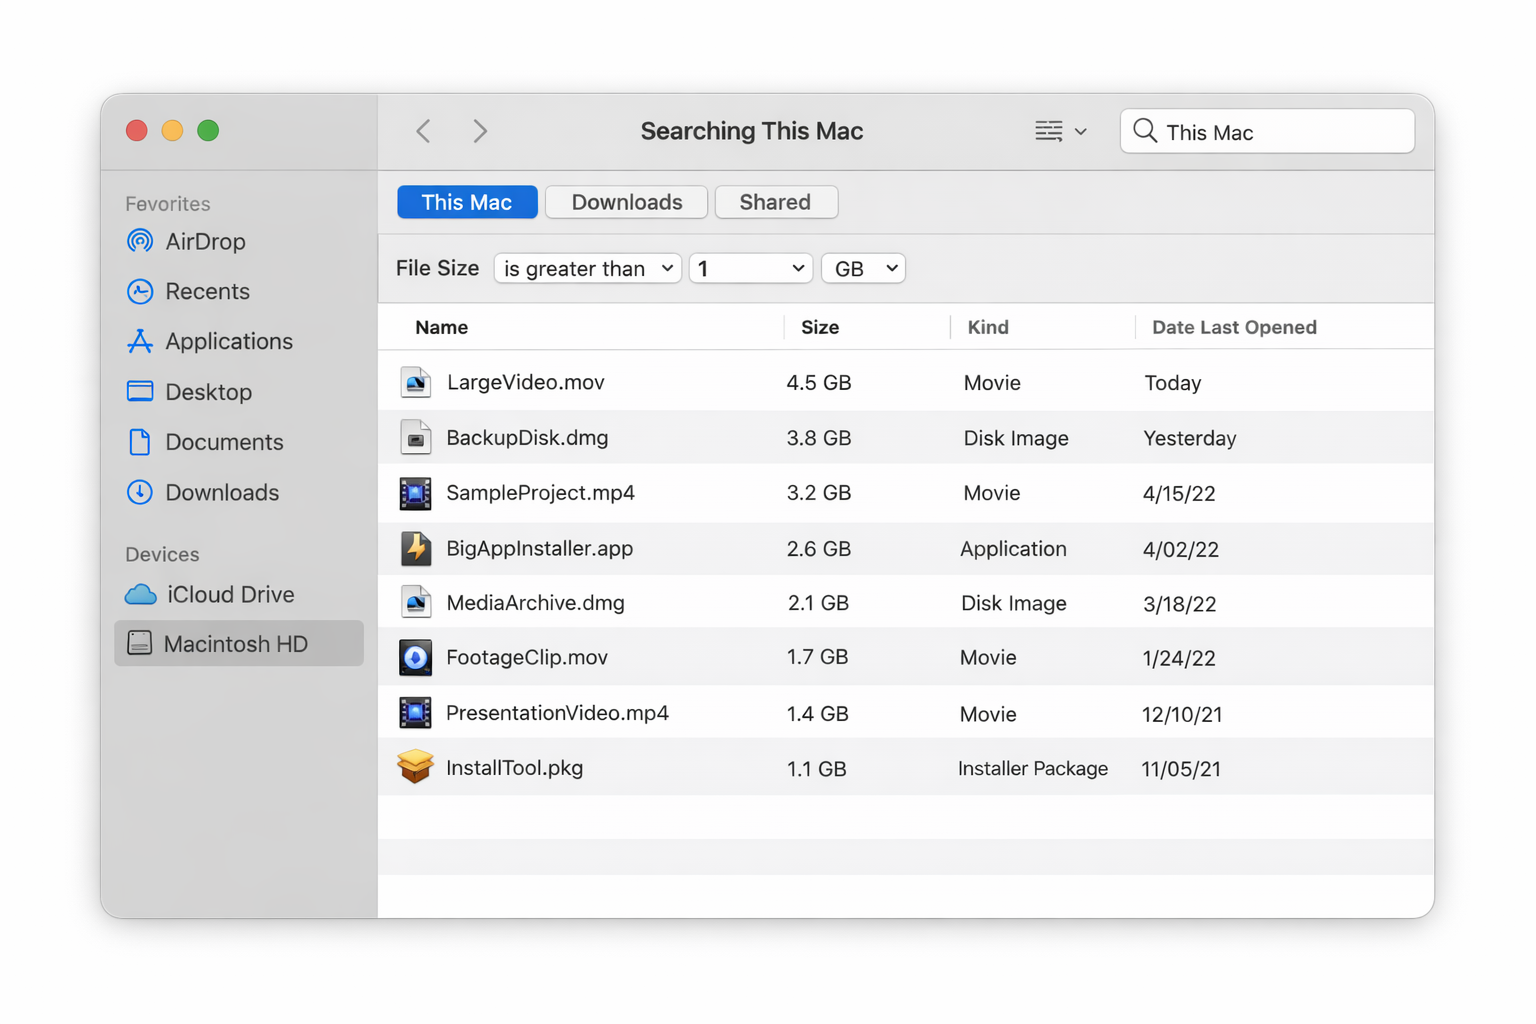Click the Installer Package kind cell
The image size is (1536, 1024).
1033,768
